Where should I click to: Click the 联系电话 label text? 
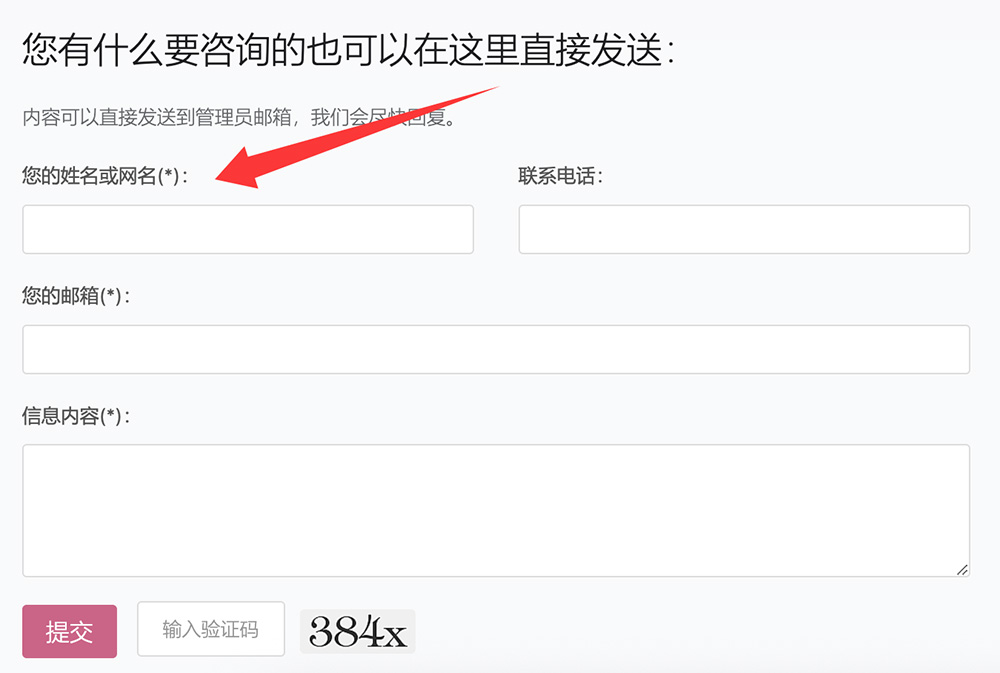coord(560,175)
